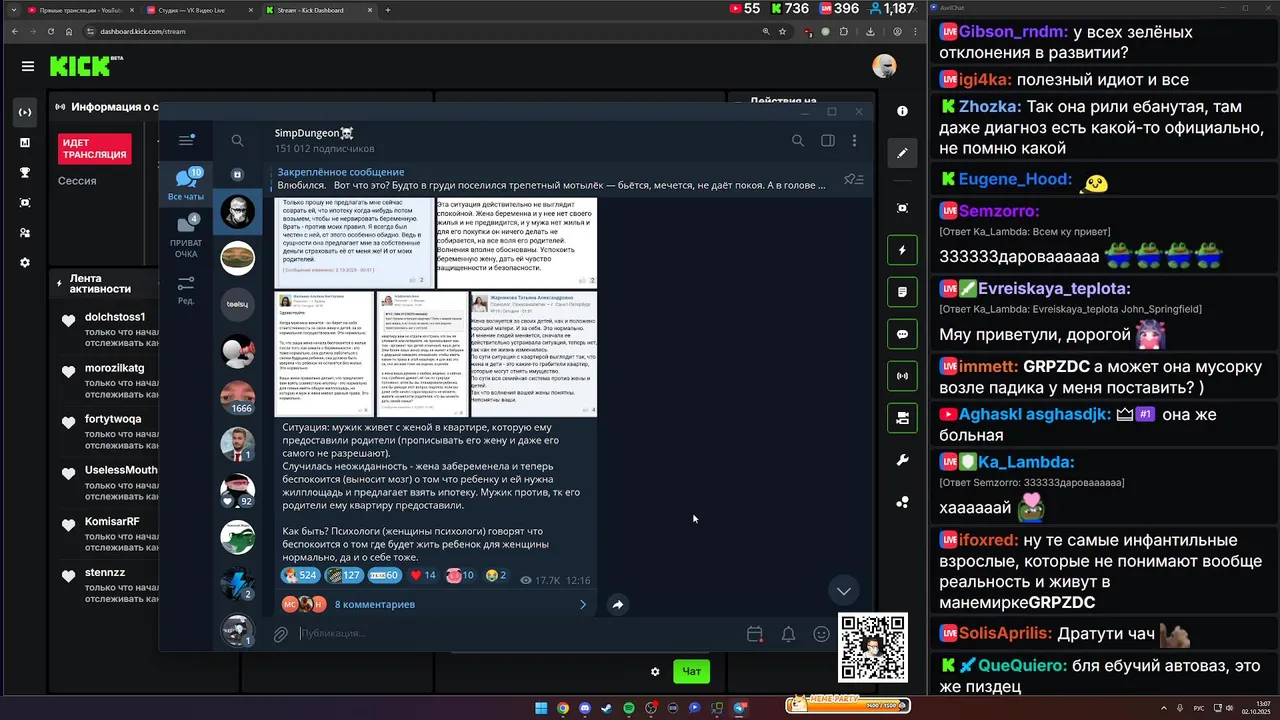Click dolchstoss1 in activity feed
The height and width of the screenshot is (720, 1280).
pyautogui.click(x=115, y=317)
